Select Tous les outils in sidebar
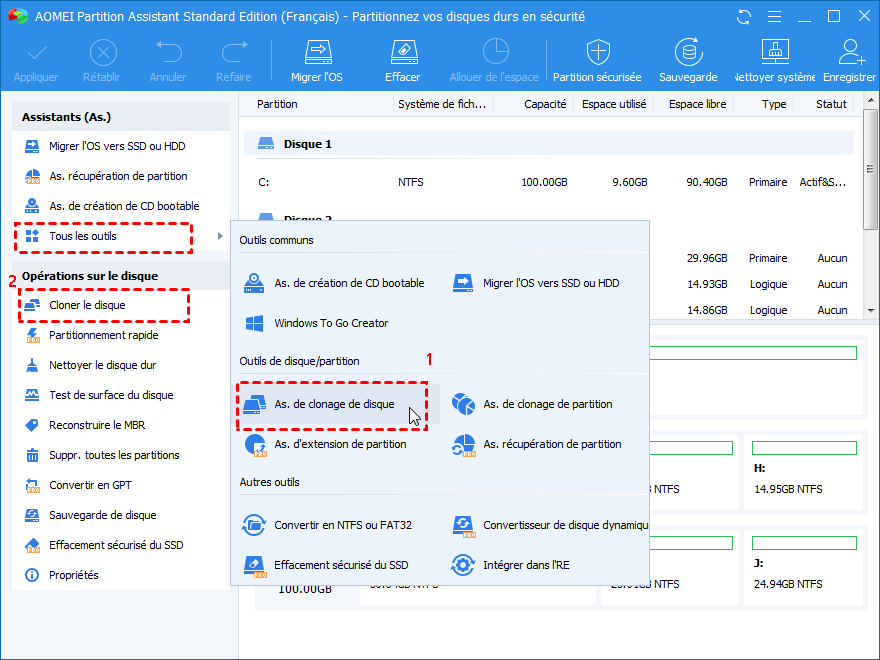This screenshot has width=880, height=660. click(82, 236)
